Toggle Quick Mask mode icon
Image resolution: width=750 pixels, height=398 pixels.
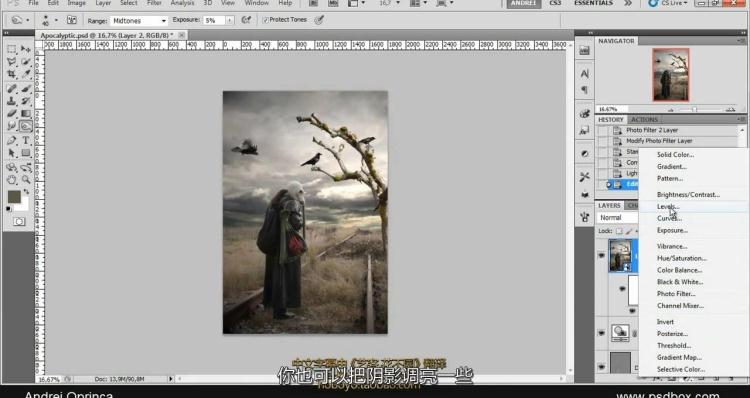[19, 221]
